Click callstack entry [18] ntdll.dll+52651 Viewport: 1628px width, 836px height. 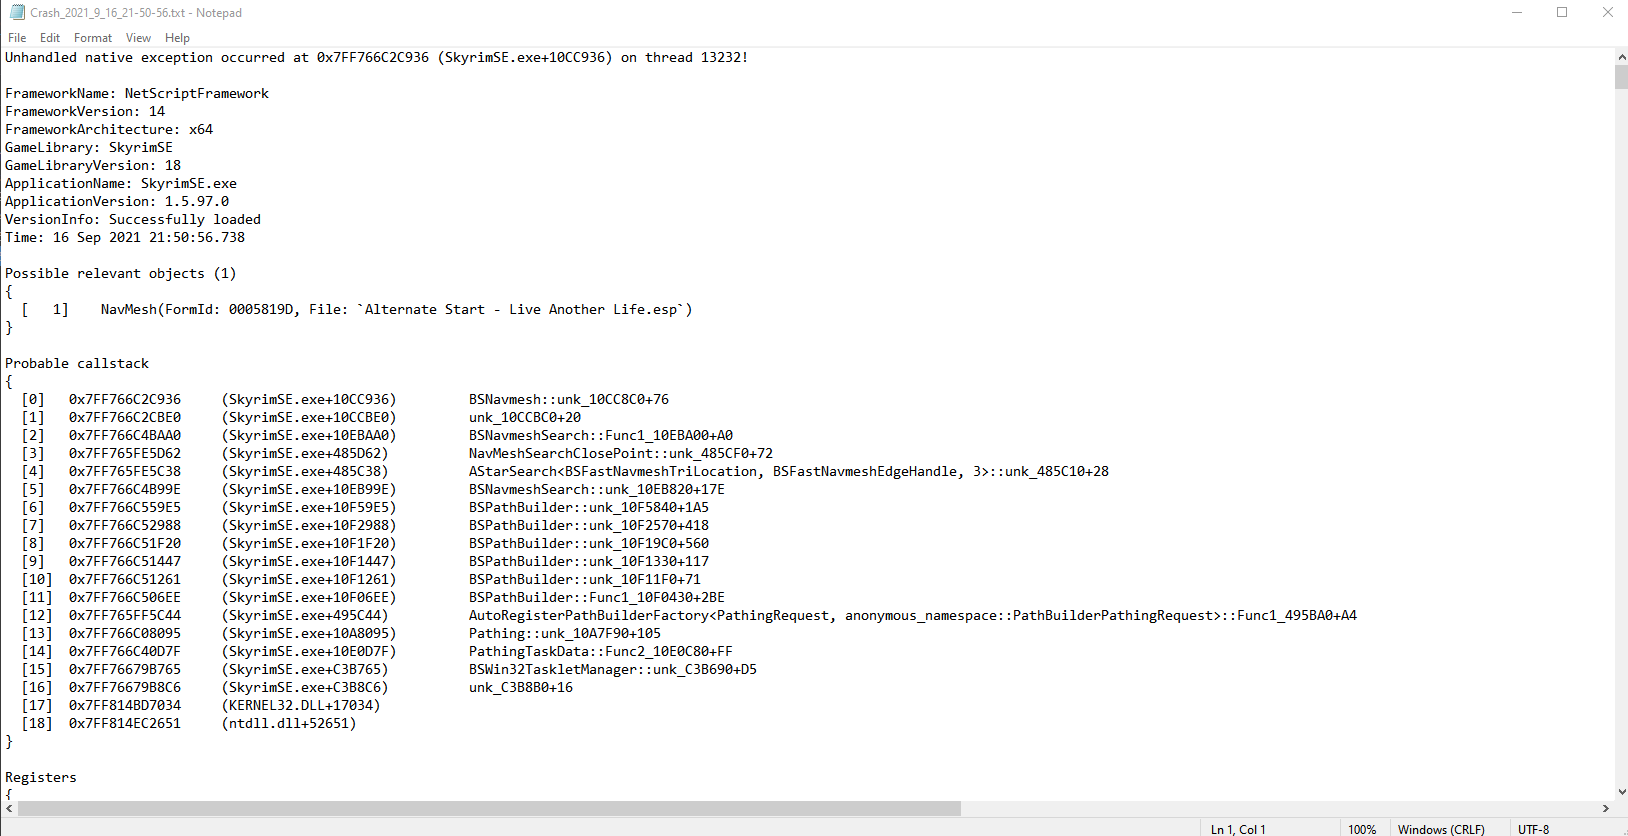point(189,723)
